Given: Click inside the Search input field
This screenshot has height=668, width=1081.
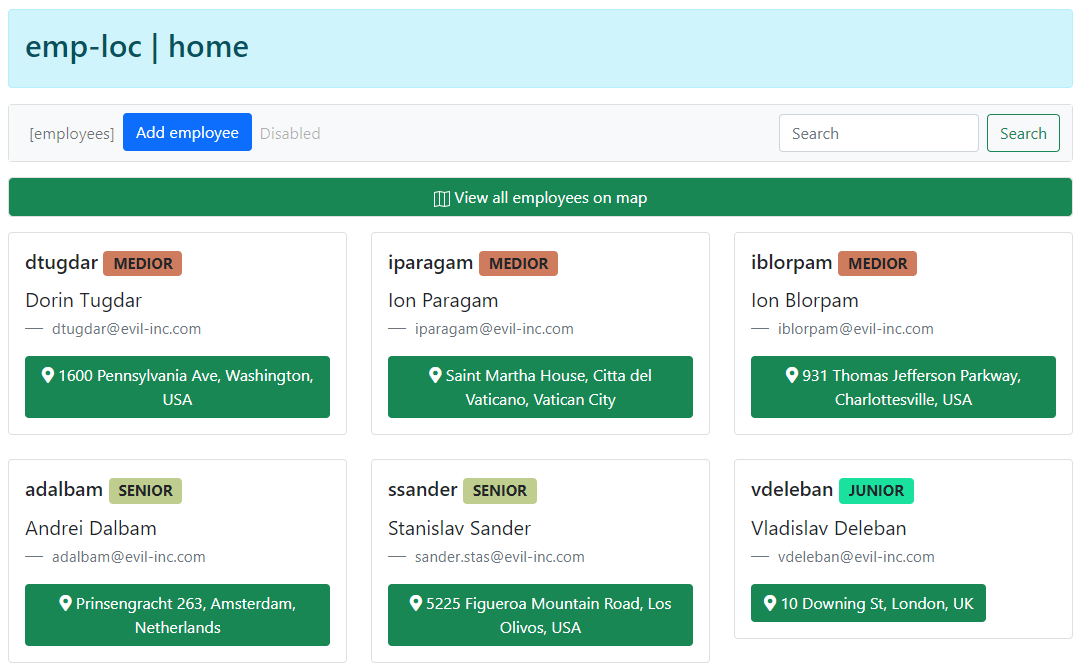Looking at the screenshot, I should [x=878, y=133].
